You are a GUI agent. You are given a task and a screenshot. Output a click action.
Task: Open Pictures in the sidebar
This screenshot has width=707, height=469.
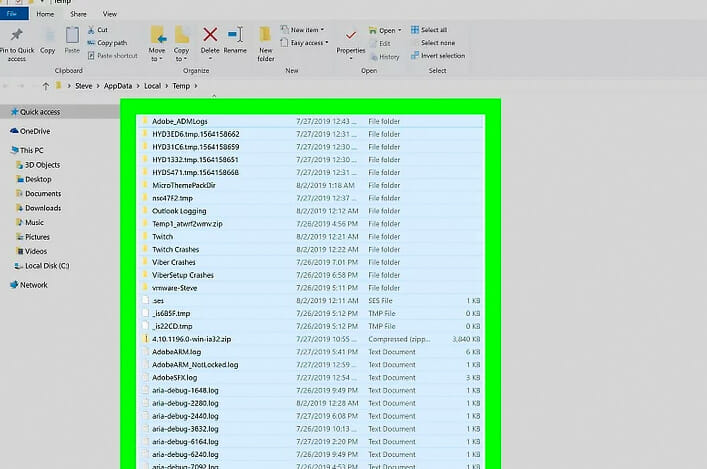click(33, 237)
